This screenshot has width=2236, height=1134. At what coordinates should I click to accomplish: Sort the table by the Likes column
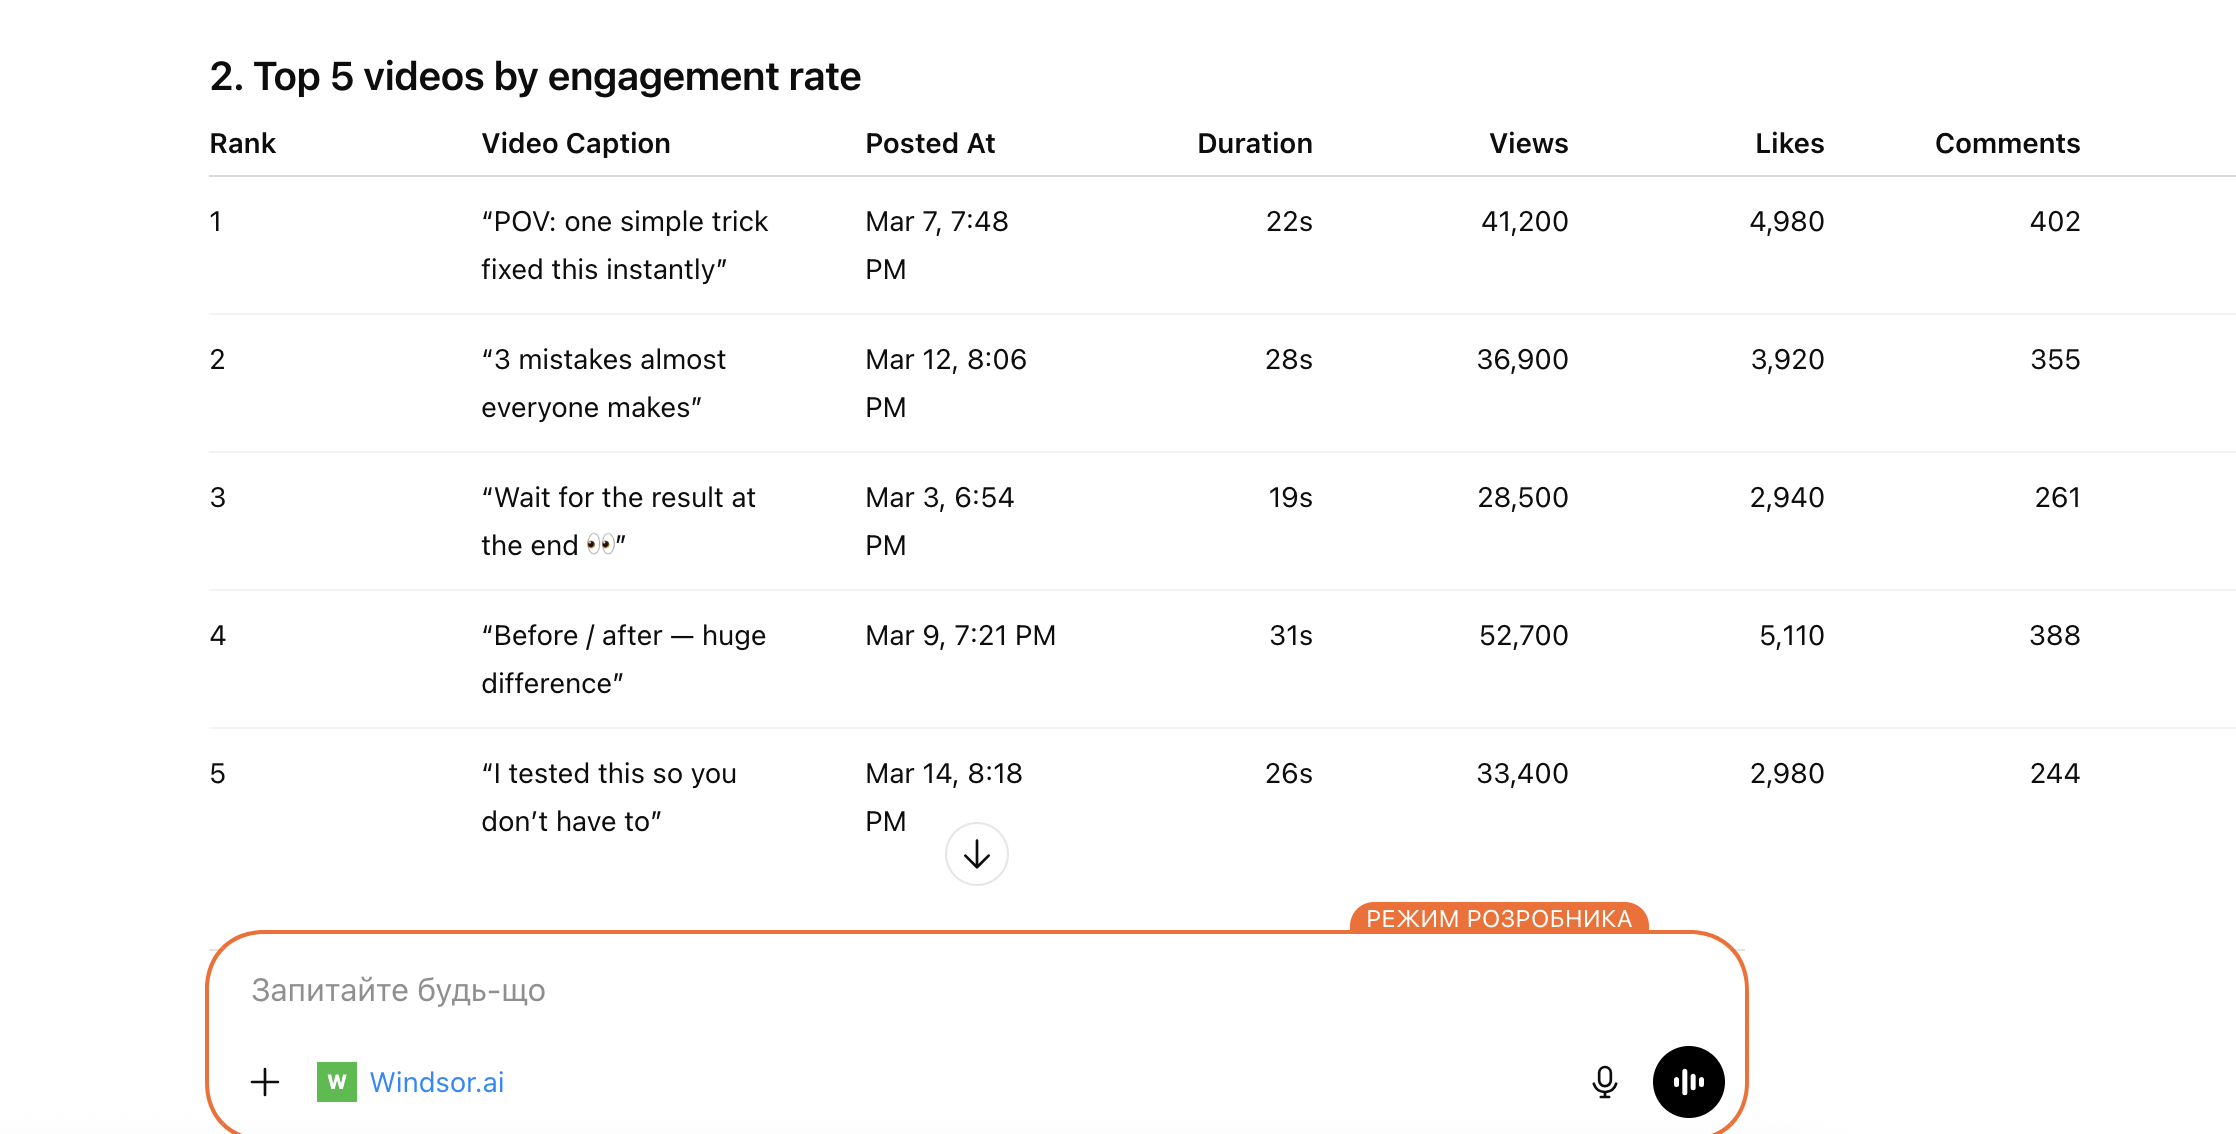tap(1789, 143)
